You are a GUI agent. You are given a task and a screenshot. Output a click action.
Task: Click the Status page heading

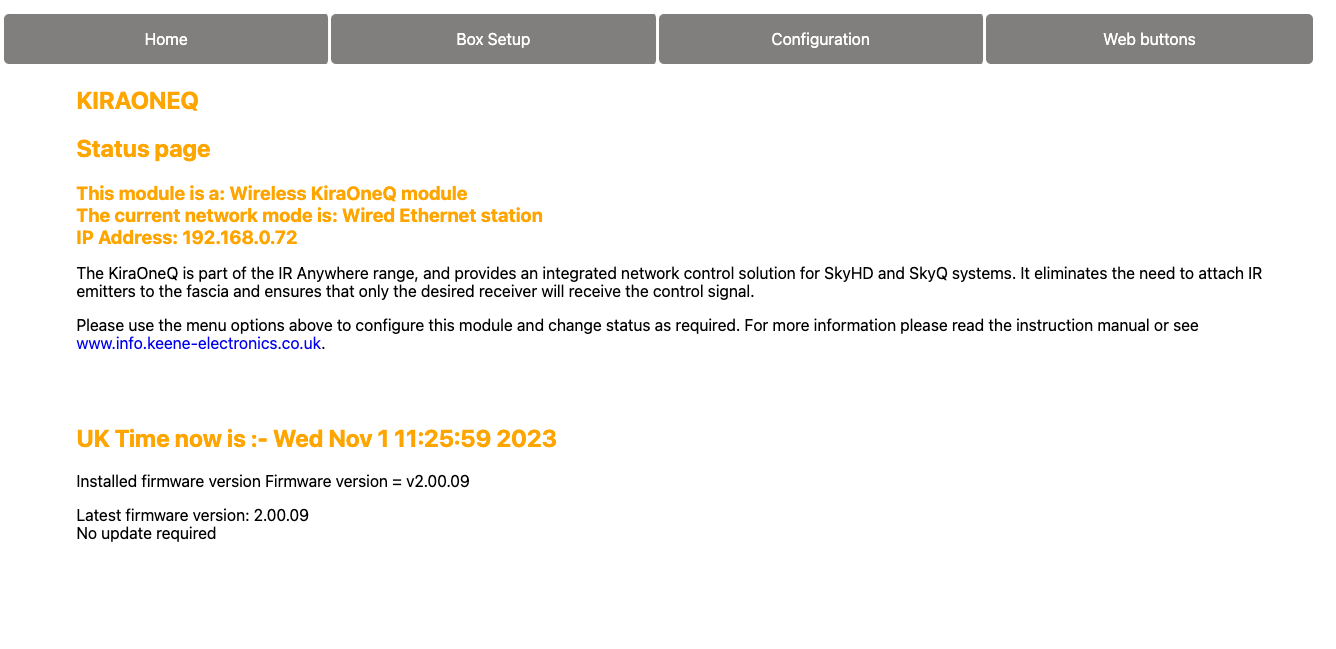click(143, 148)
